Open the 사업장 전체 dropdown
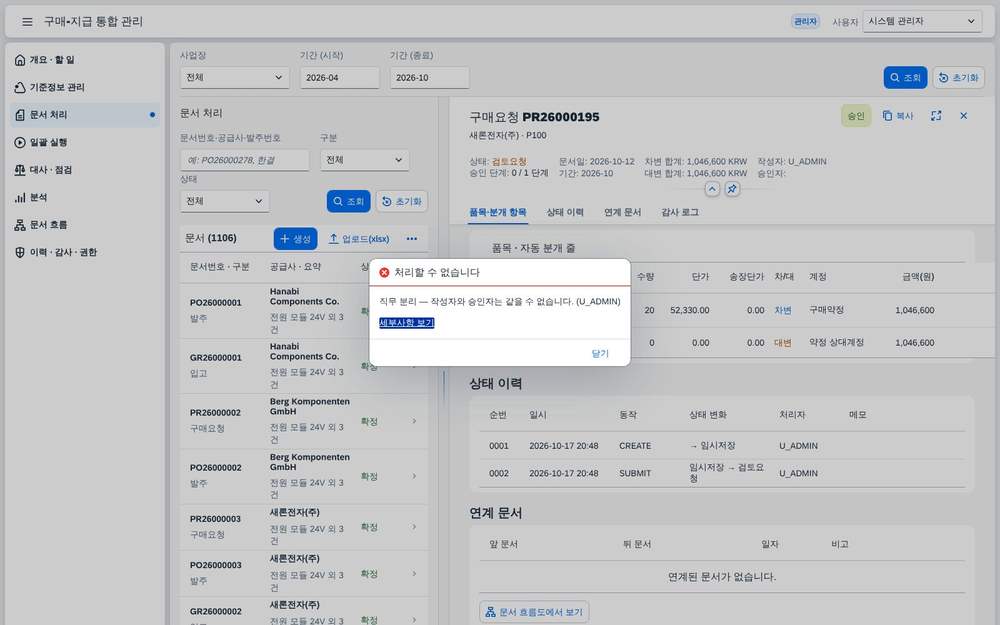Image resolution: width=1000 pixels, height=625 pixels. 234,78
